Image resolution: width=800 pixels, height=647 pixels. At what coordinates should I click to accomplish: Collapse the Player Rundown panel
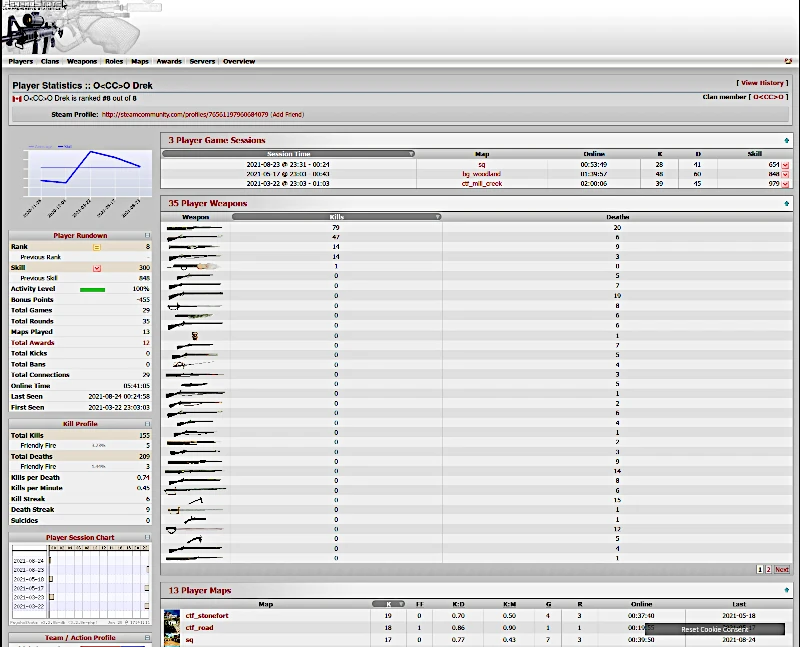[x=148, y=236]
